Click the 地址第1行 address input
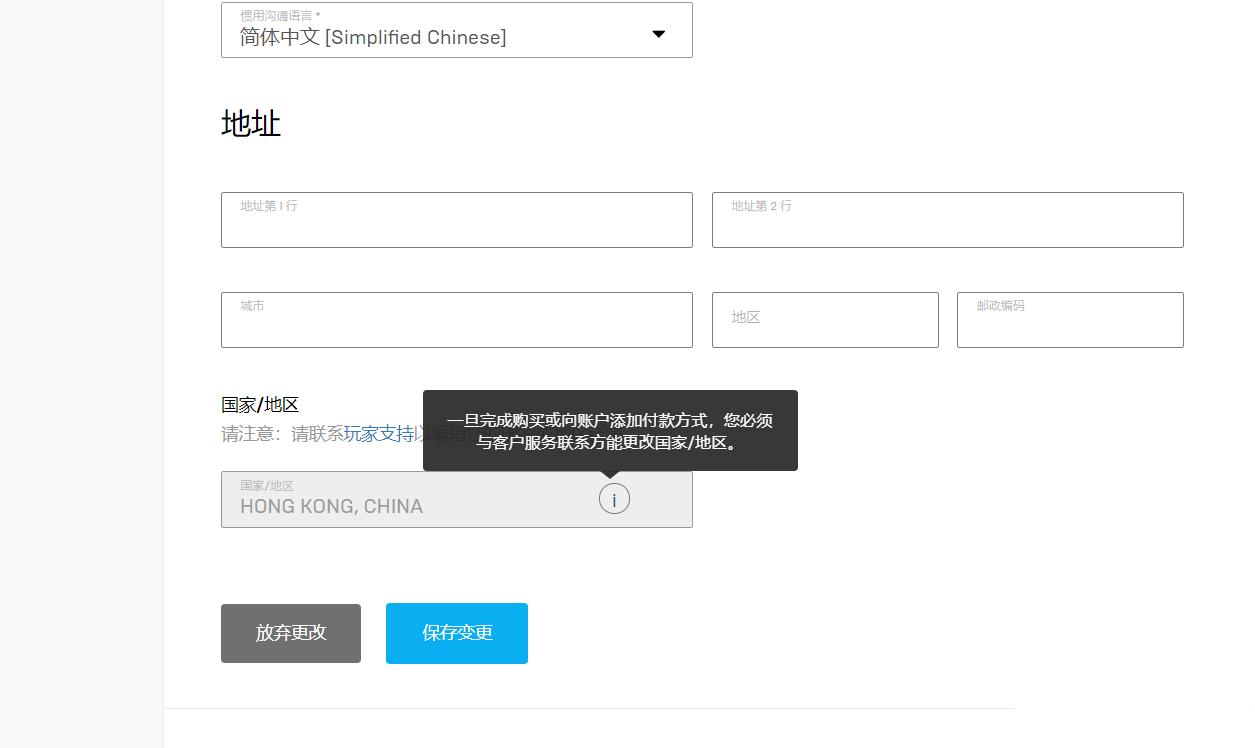This screenshot has height=748, width=1255. [457, 220]
